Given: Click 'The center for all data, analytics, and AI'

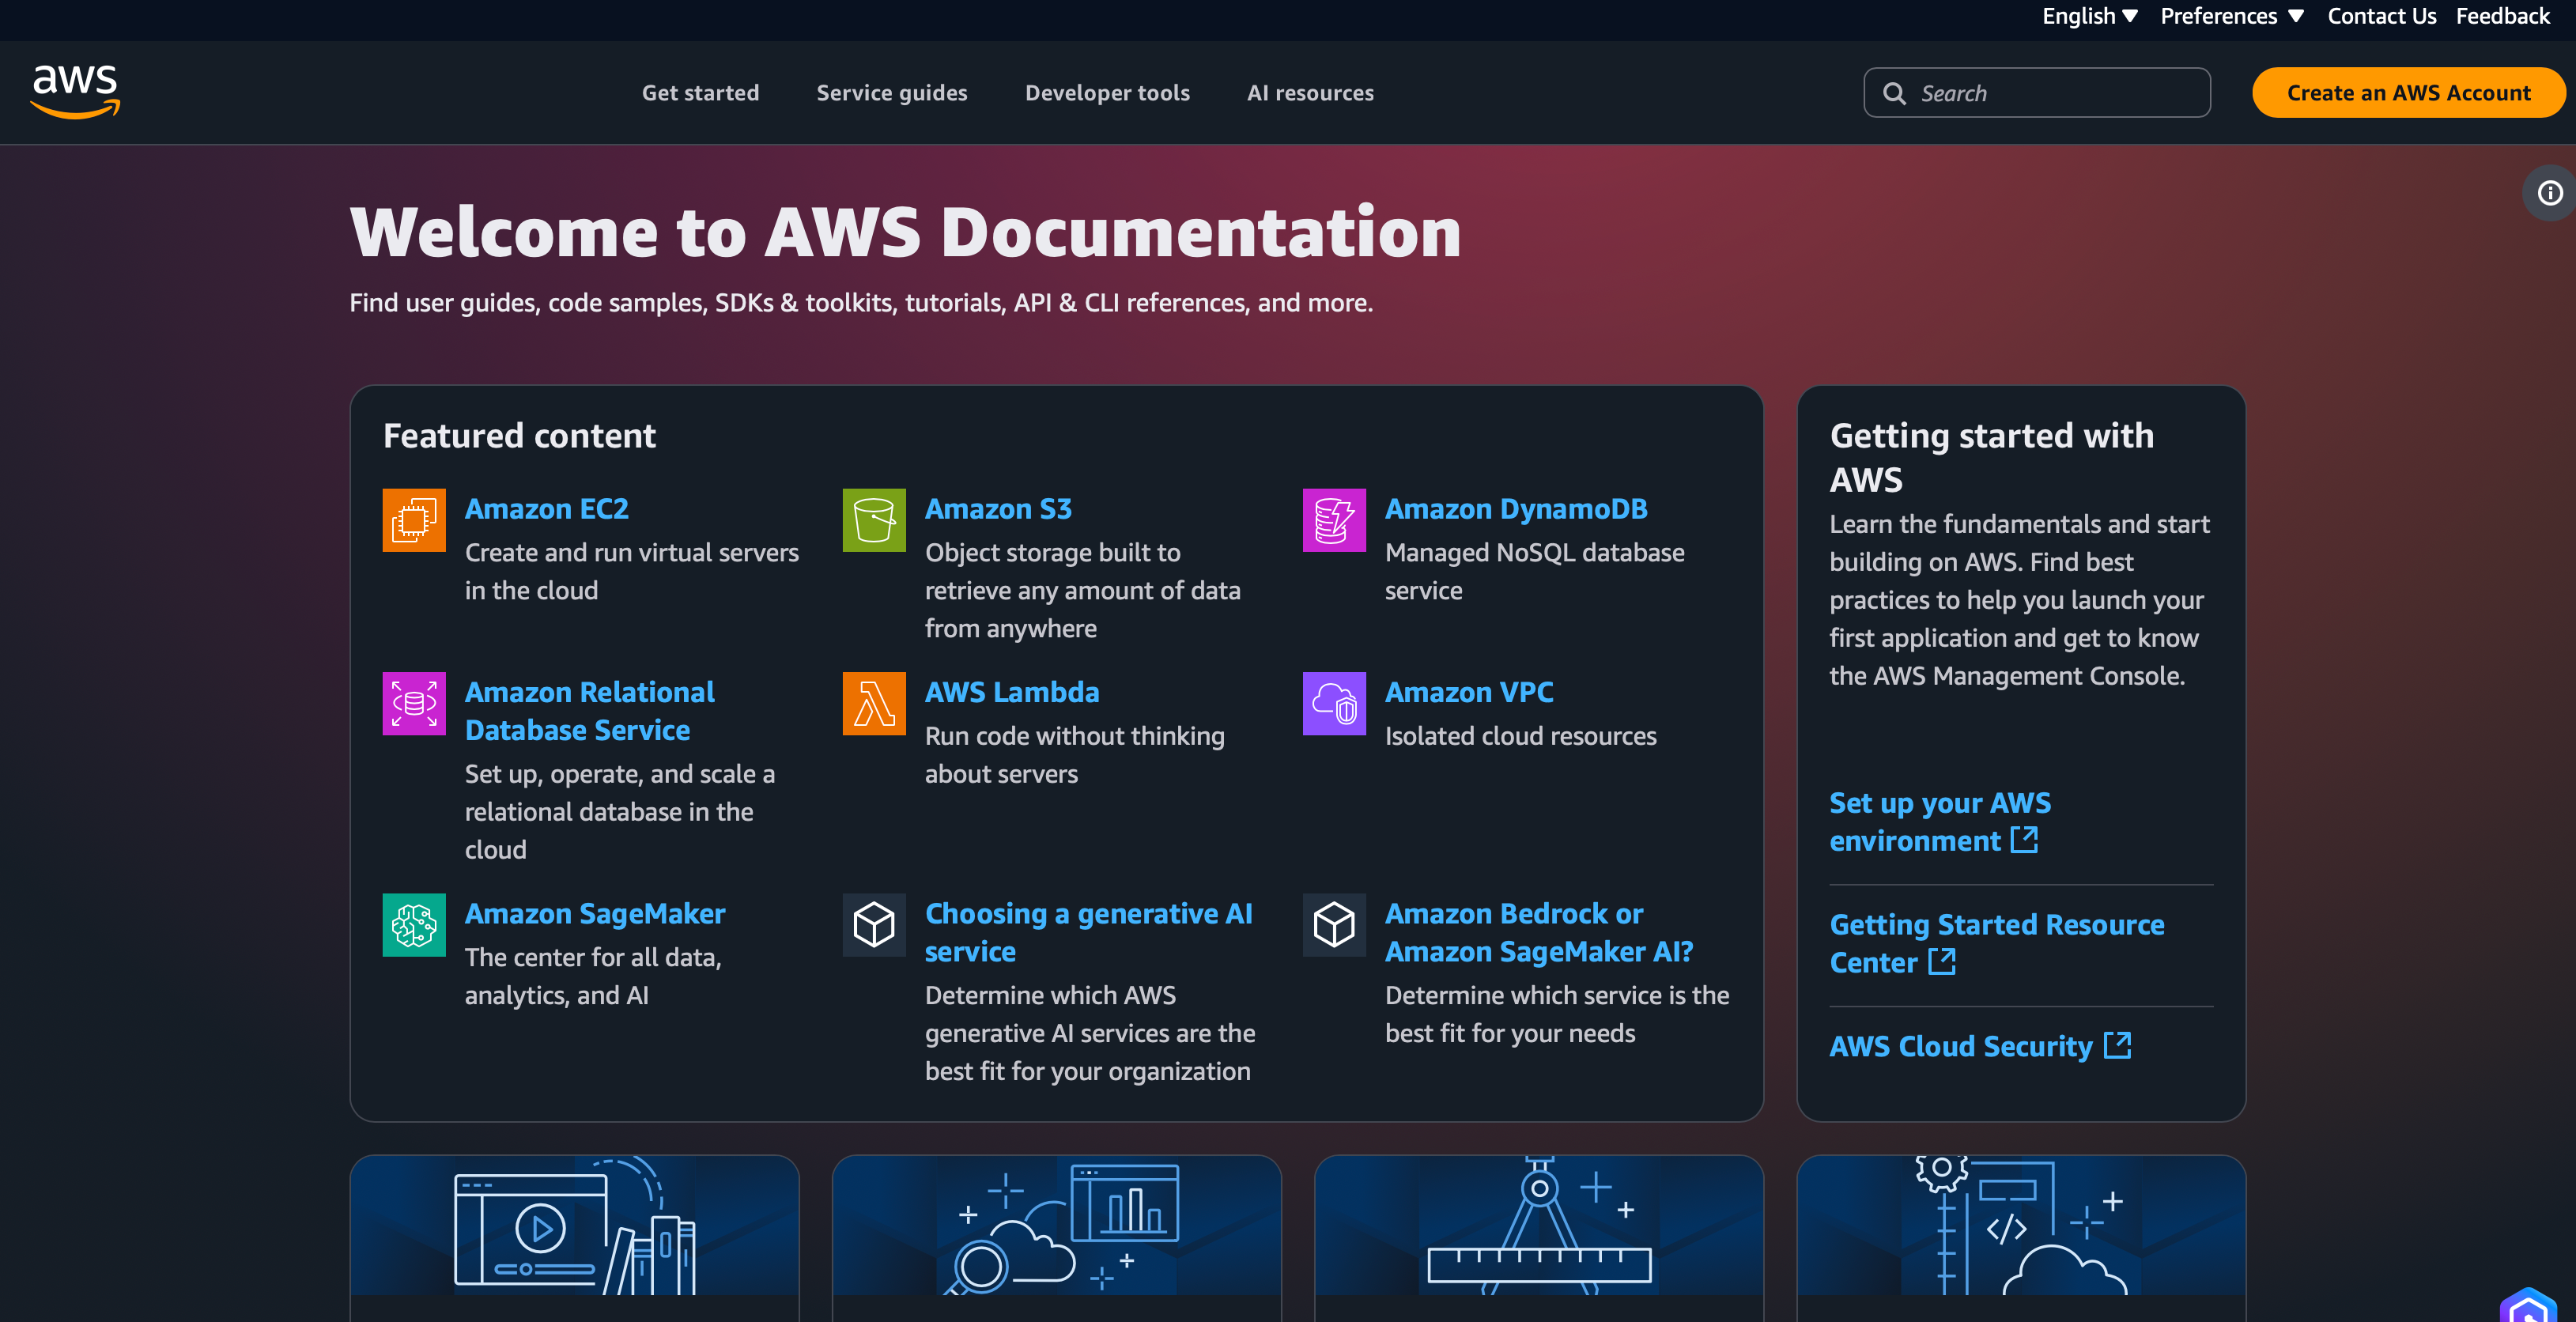Looking at the screenshot, I should [593, 976].
